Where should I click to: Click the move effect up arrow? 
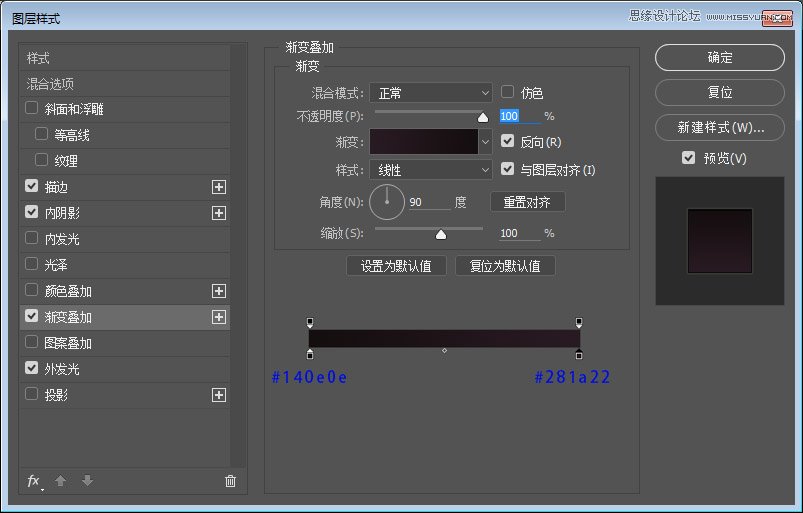[60, 481]
